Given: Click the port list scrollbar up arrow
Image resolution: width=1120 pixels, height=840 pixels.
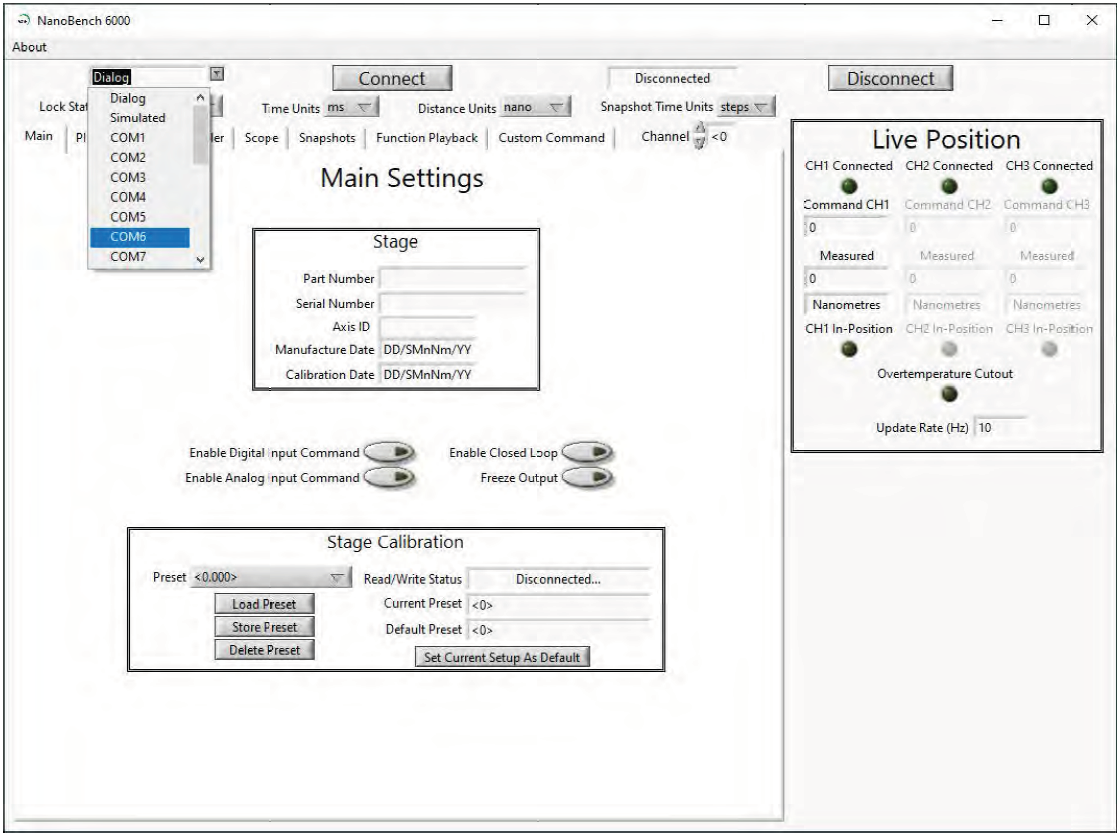Looking at the screenshot, I should coord(201,97).
